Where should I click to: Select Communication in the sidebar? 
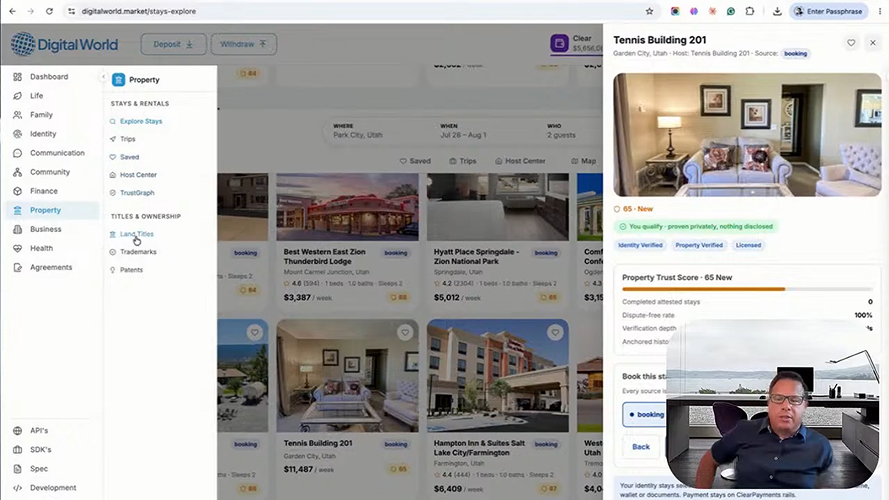(x=57, y=153)
